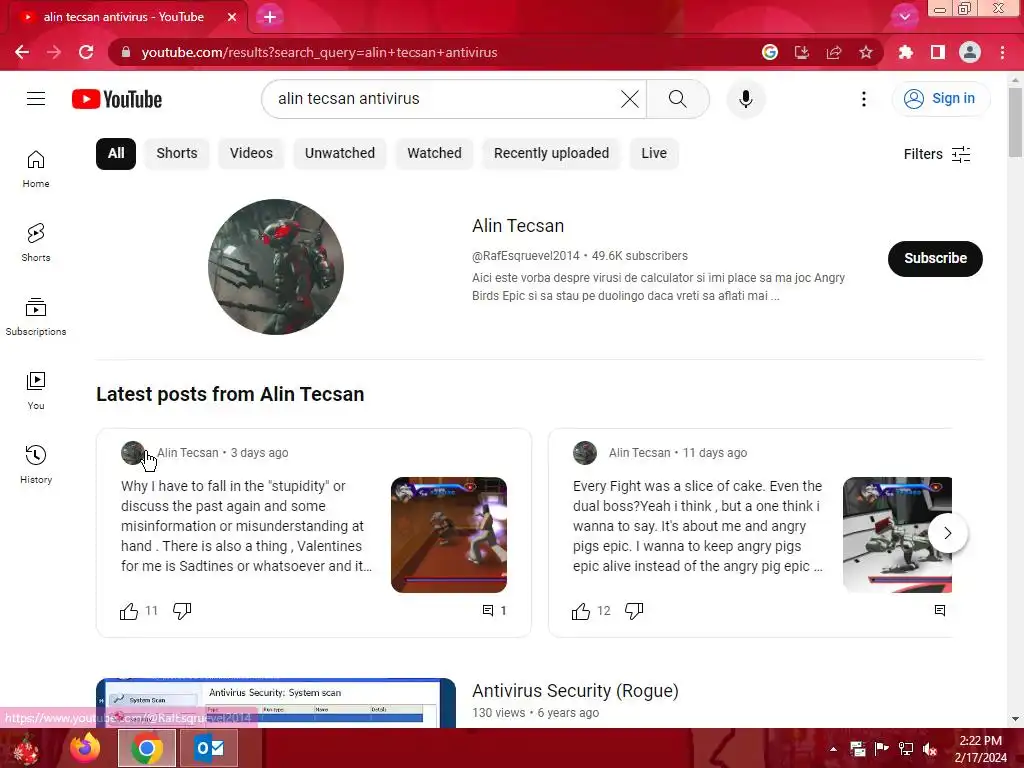The height and width of the screenshot is (768, 1024).
Task: Click the share page icon in address bar
Action: click(x=834, y=52)
